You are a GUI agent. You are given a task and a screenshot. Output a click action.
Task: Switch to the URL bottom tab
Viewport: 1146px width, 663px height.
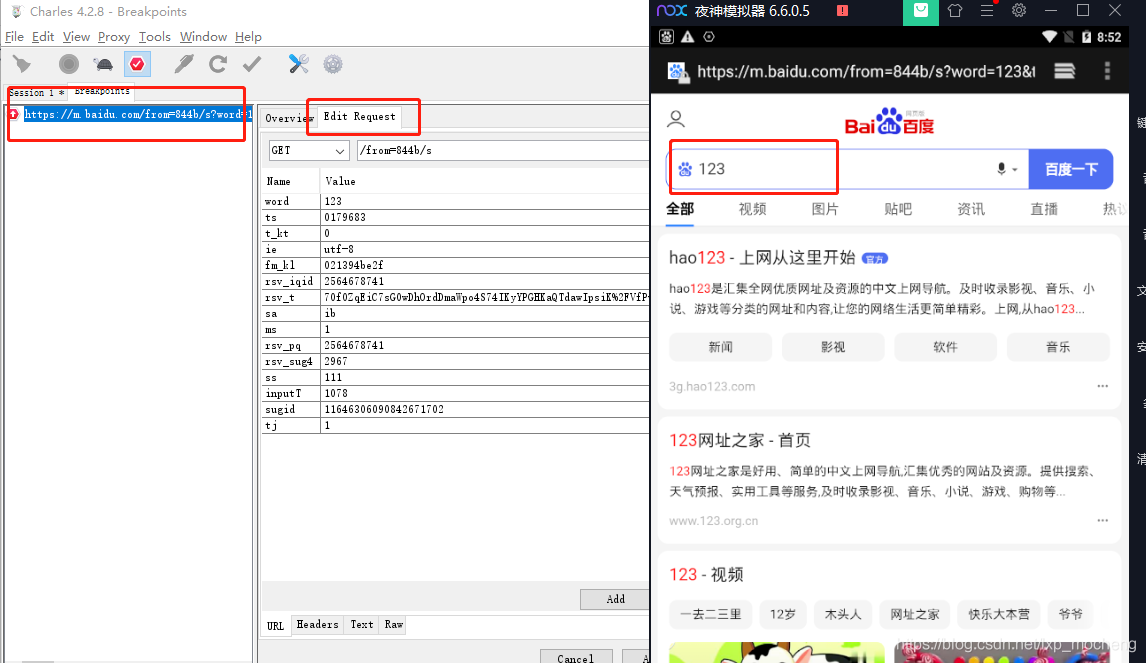(276, 626)
